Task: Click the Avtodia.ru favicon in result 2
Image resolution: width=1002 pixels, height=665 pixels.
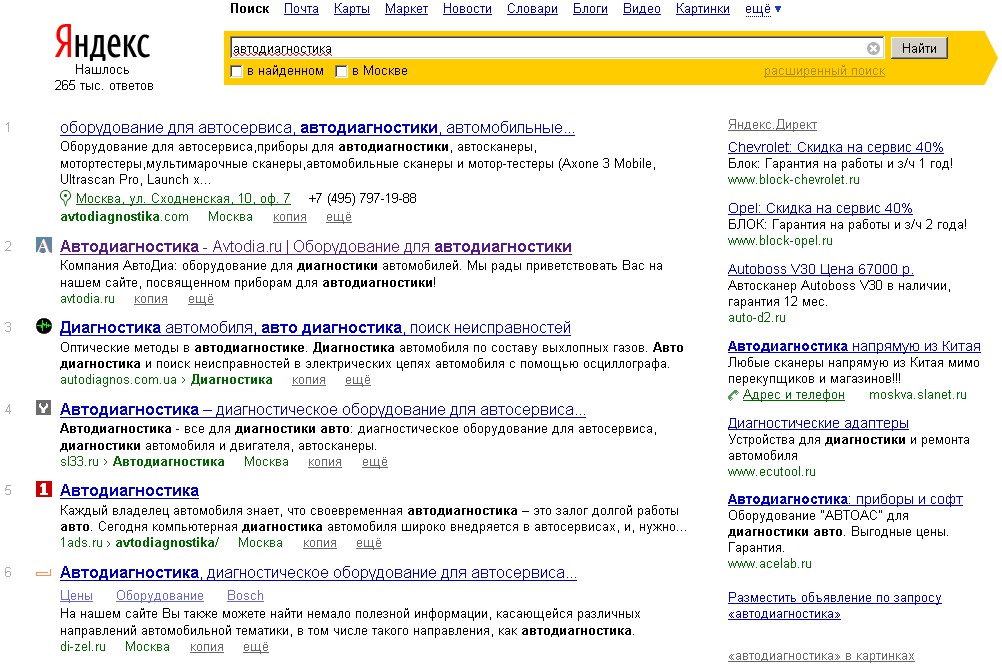Action: [43, 245]
